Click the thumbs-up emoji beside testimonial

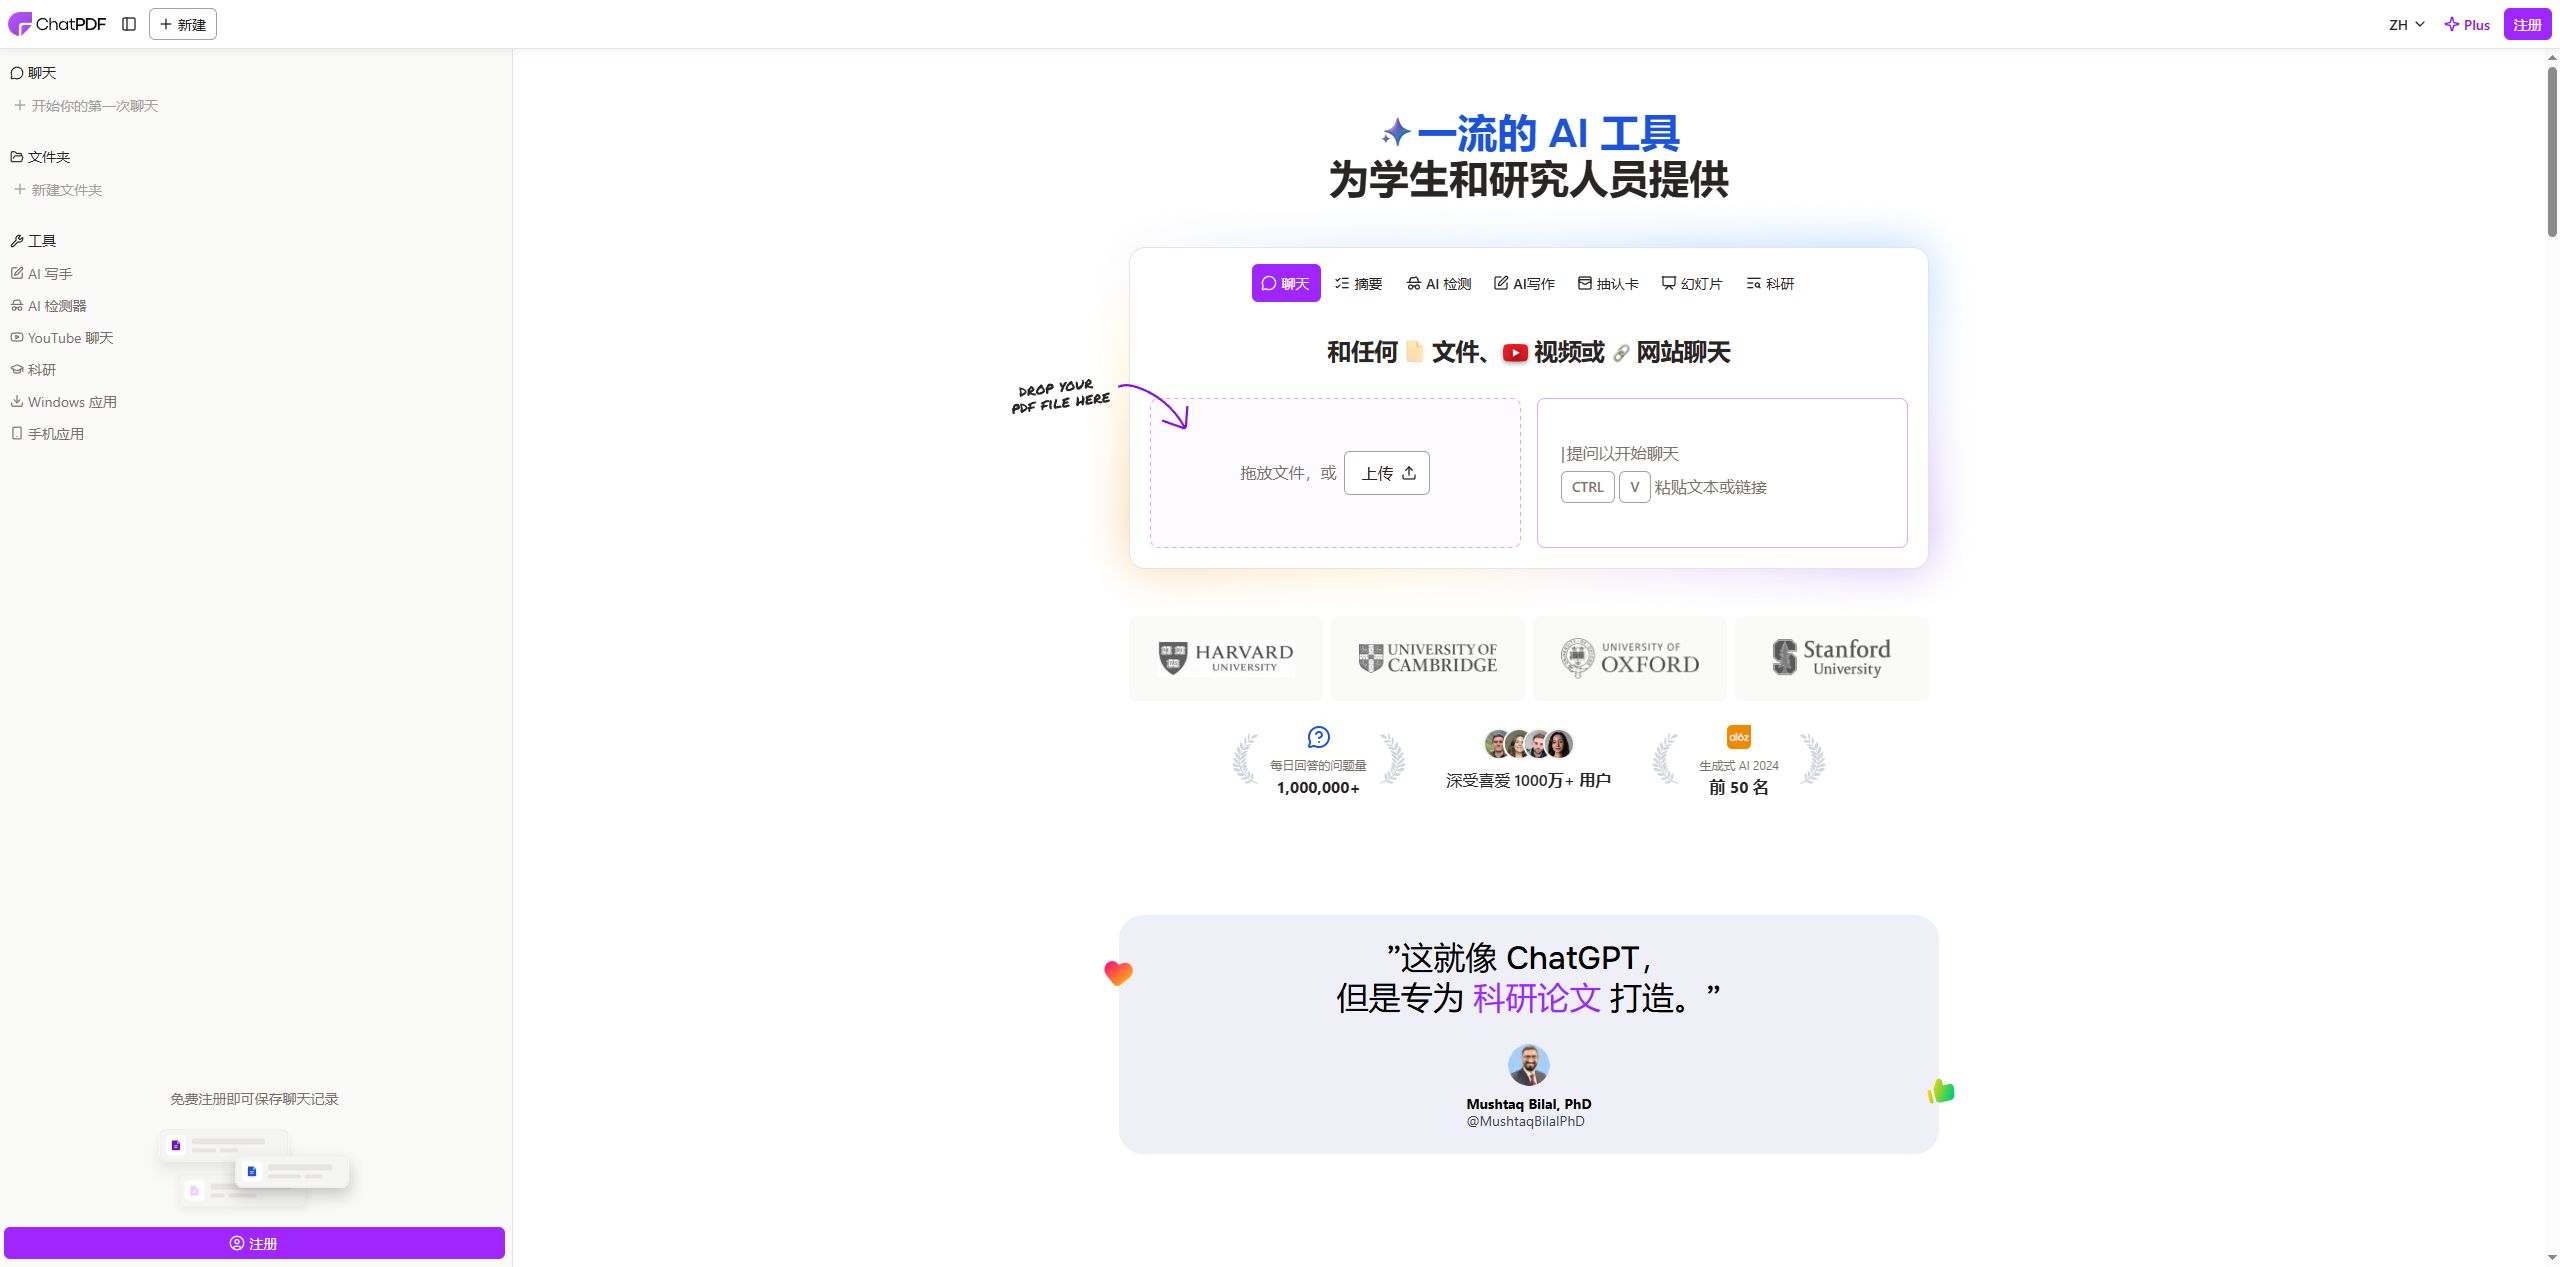[1941, 1091]
